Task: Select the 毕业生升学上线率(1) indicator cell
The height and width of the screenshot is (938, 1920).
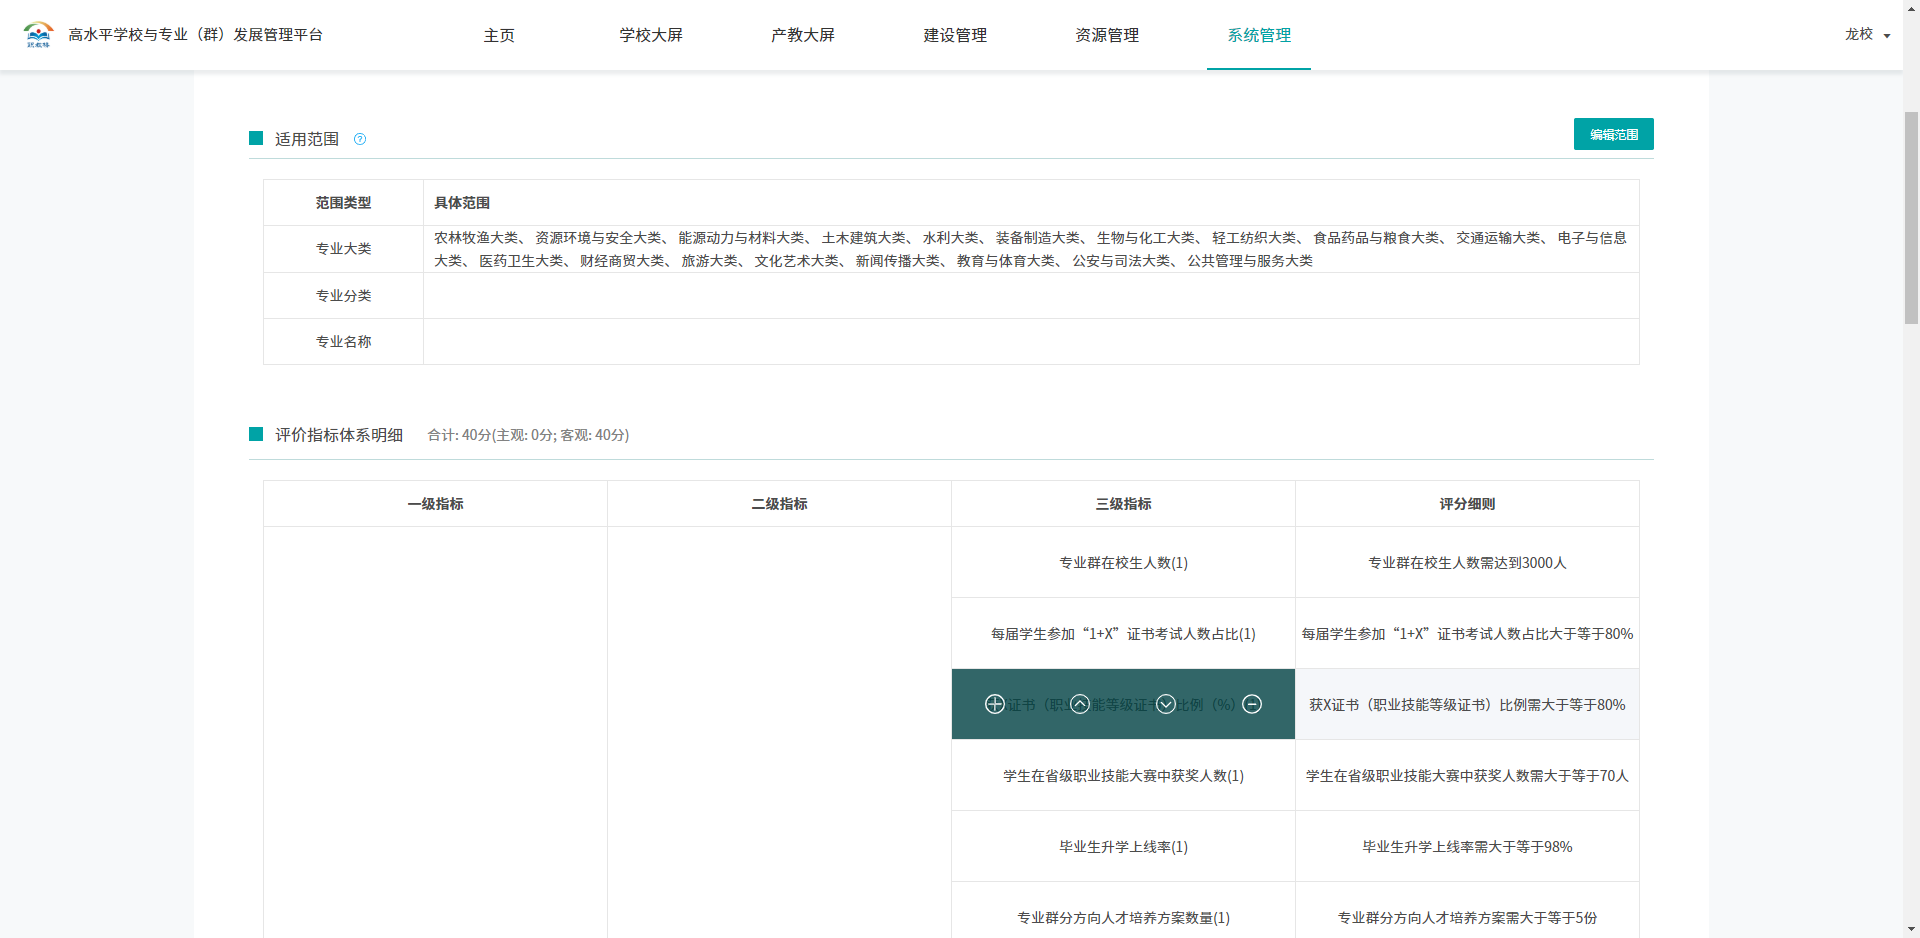Action: click(1123, 847)
